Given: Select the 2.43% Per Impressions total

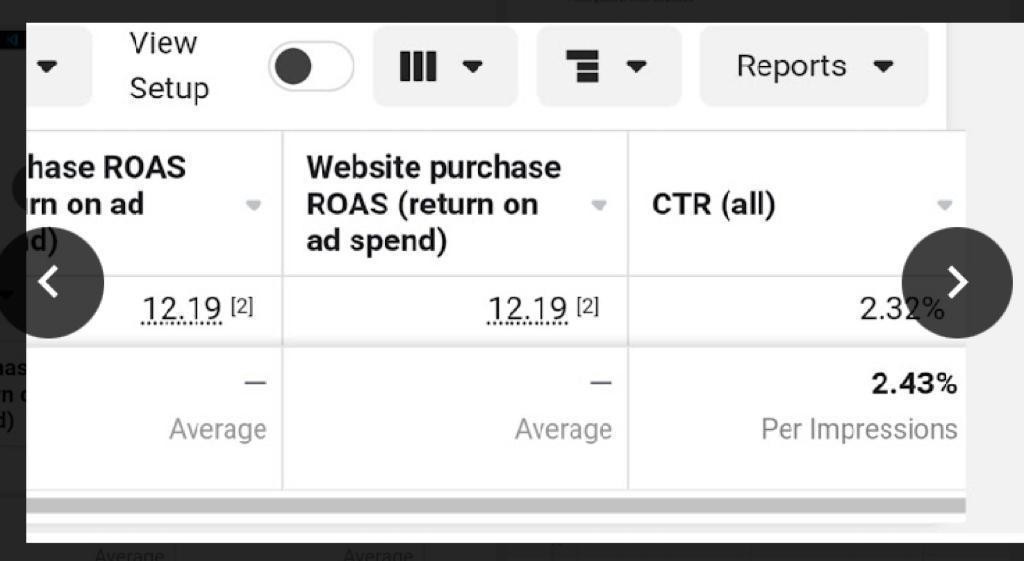Looking at the screenshot, I should pos(914,383).
